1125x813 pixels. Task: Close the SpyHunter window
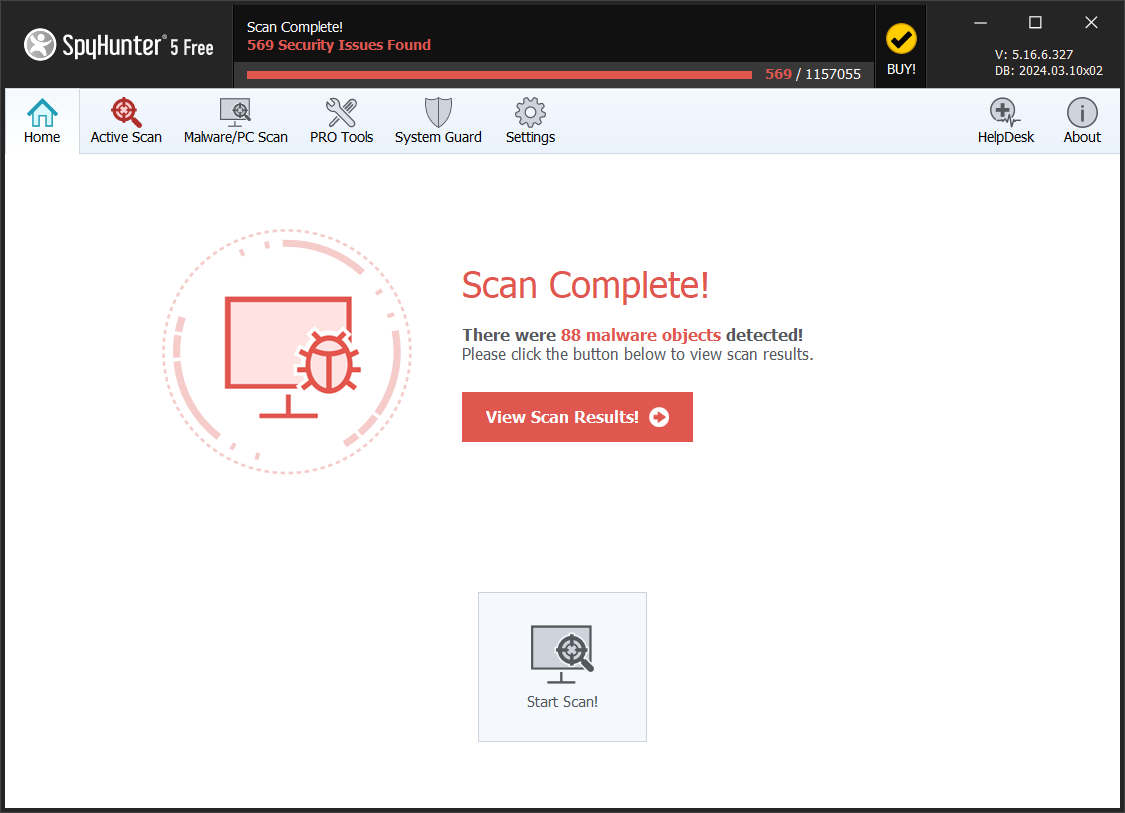point(1091,22)
